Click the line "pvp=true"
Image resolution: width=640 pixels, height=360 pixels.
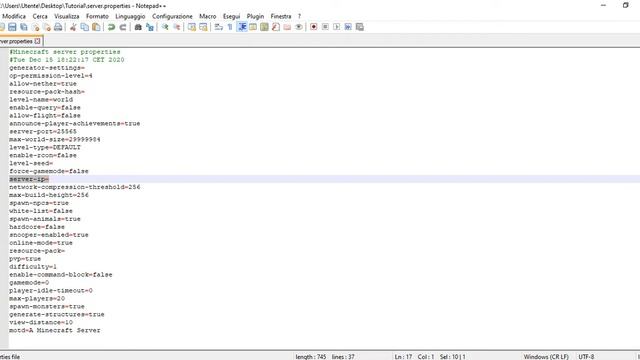(x=25, y=259)
